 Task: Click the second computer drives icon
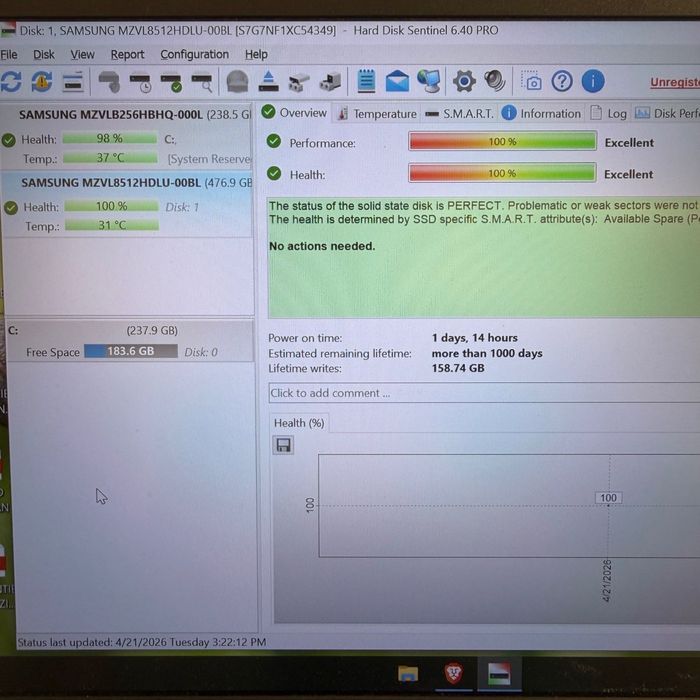pyautogui.click(x=330, y=82)
